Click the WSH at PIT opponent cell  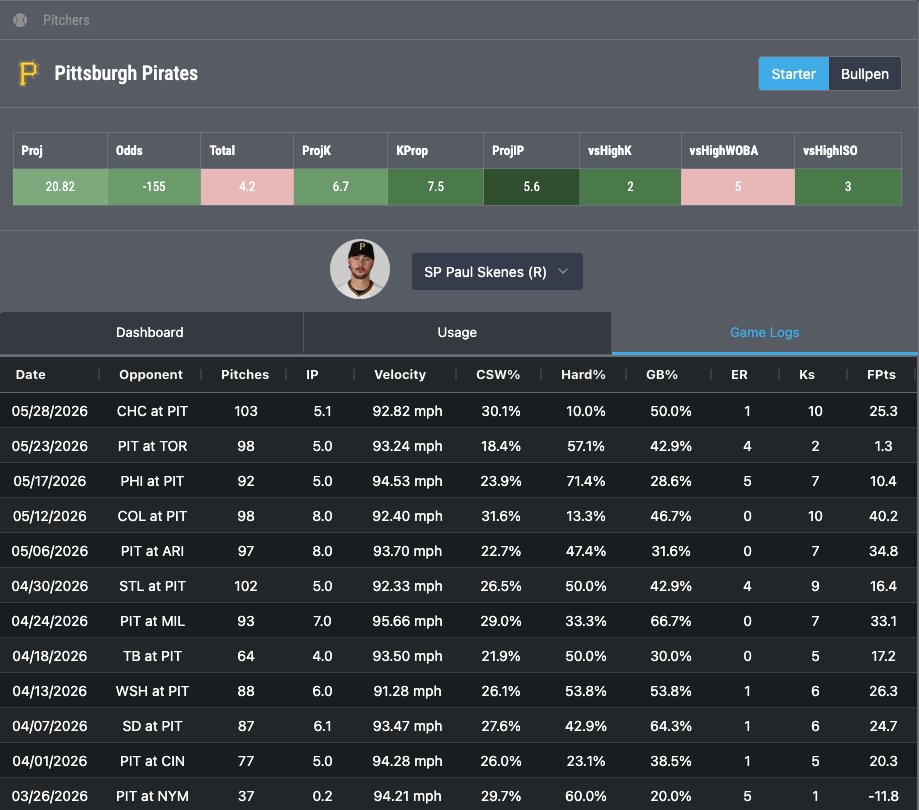[152, 691]
